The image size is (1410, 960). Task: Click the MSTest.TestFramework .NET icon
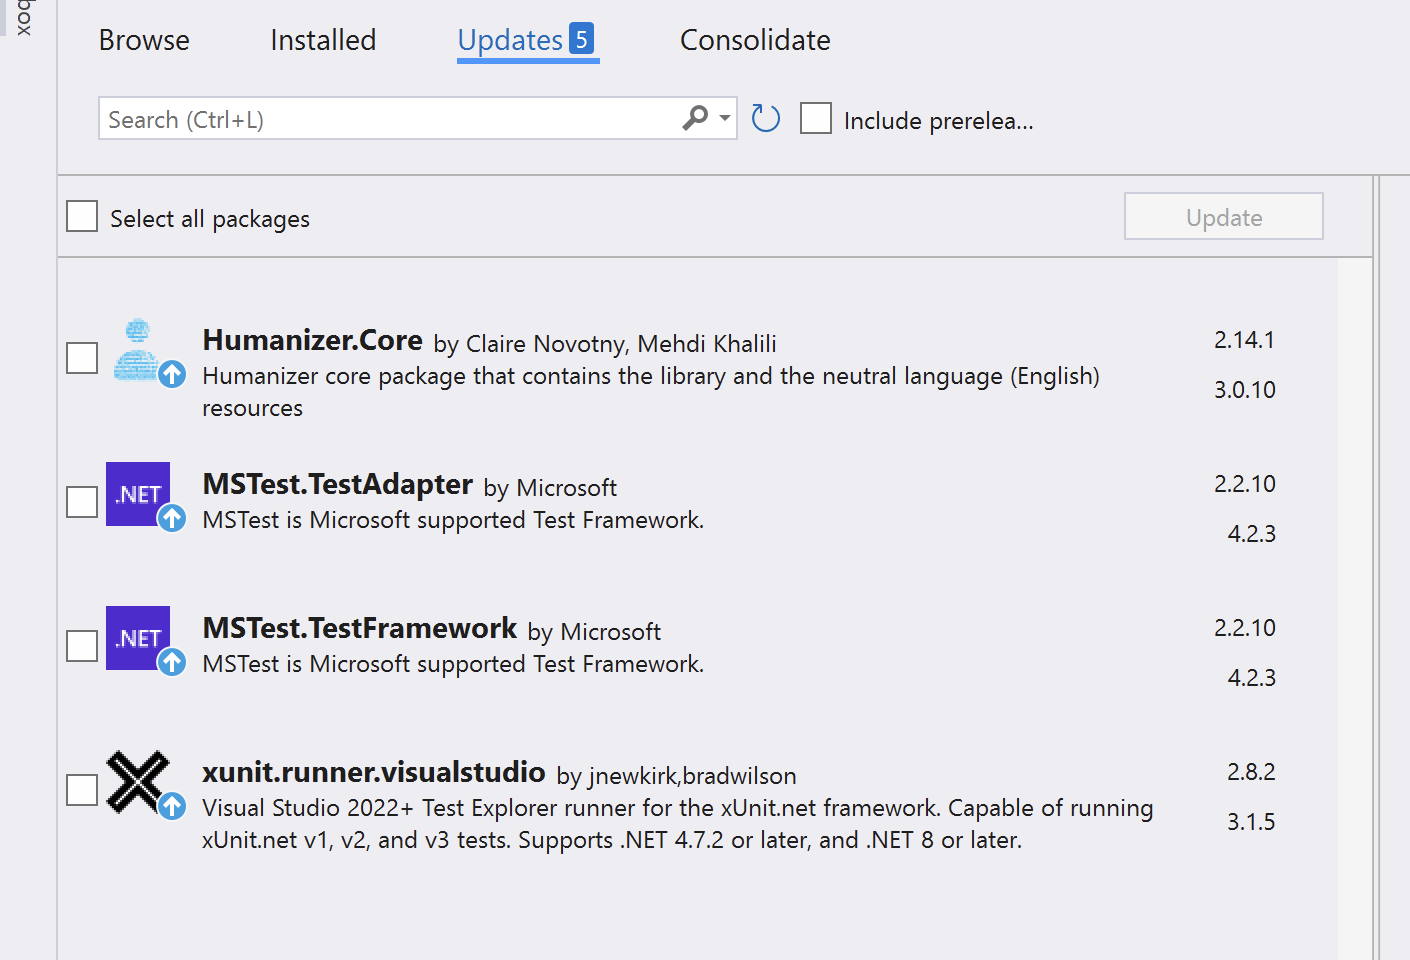pyautogui.click(x=138, y=638)
